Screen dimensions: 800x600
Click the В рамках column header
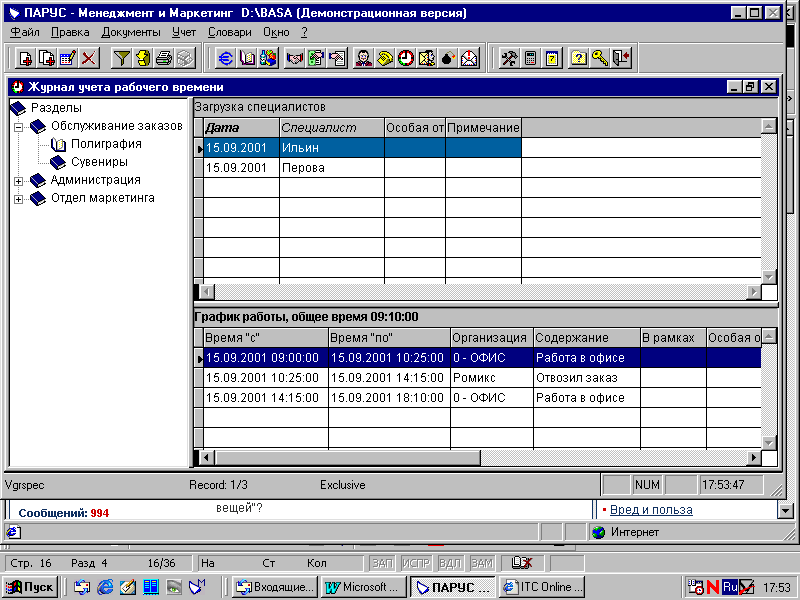(x=673, y=338)
